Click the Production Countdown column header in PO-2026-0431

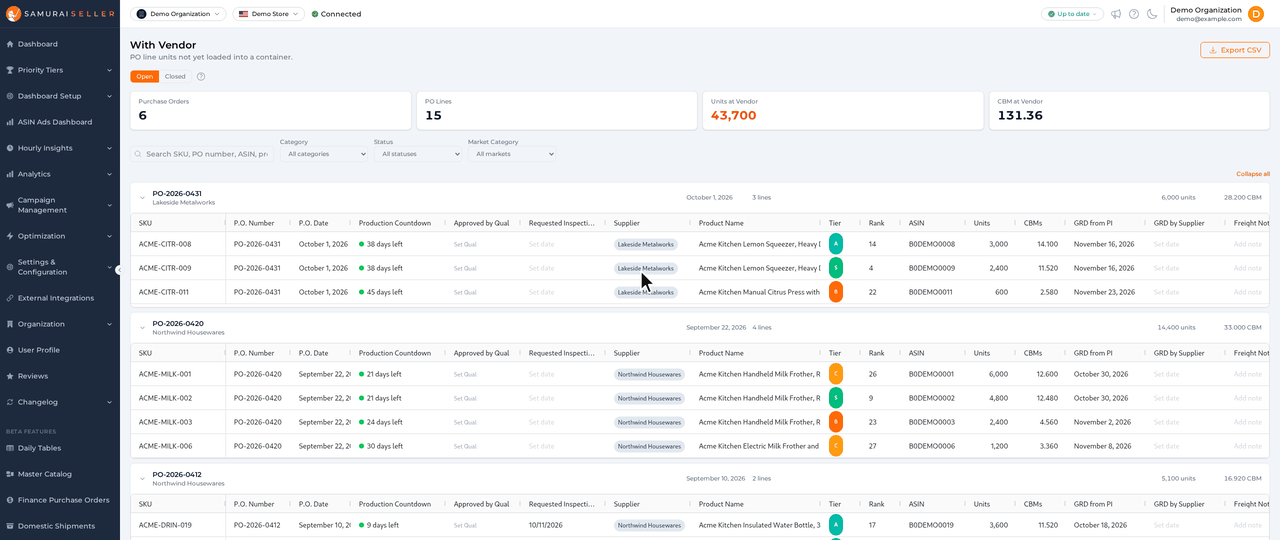click(395, 223)
